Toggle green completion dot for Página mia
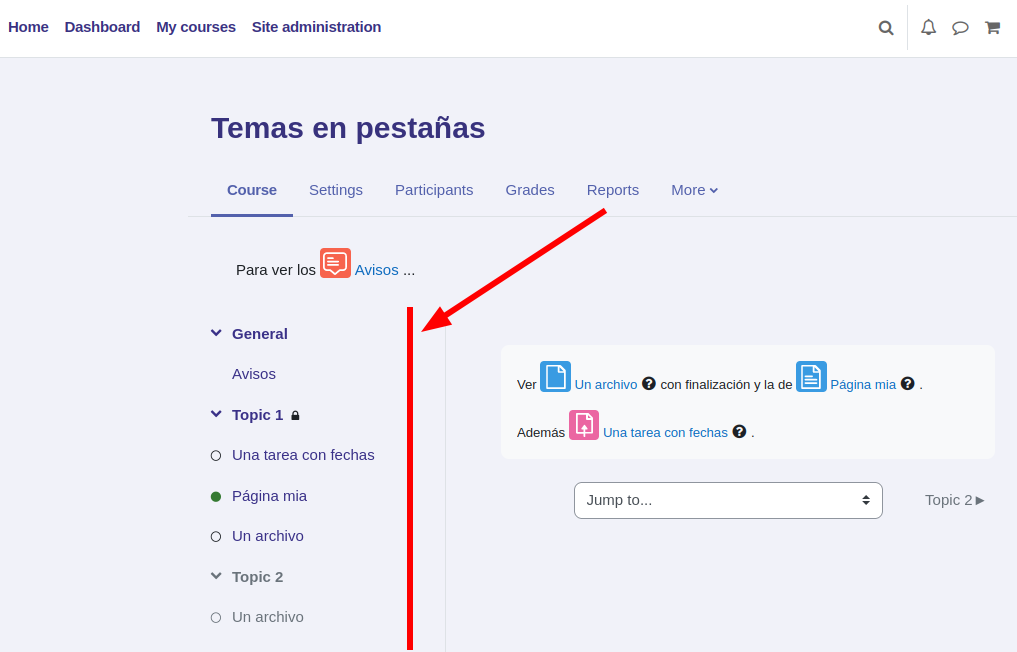 [x=216, y=496]
